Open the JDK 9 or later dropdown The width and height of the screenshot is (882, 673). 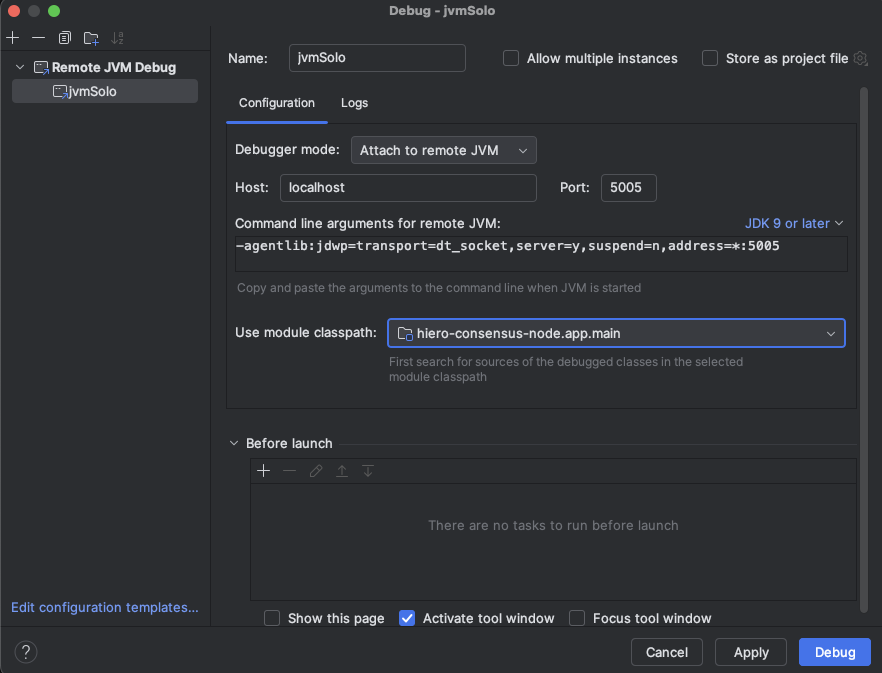[794, 223]
